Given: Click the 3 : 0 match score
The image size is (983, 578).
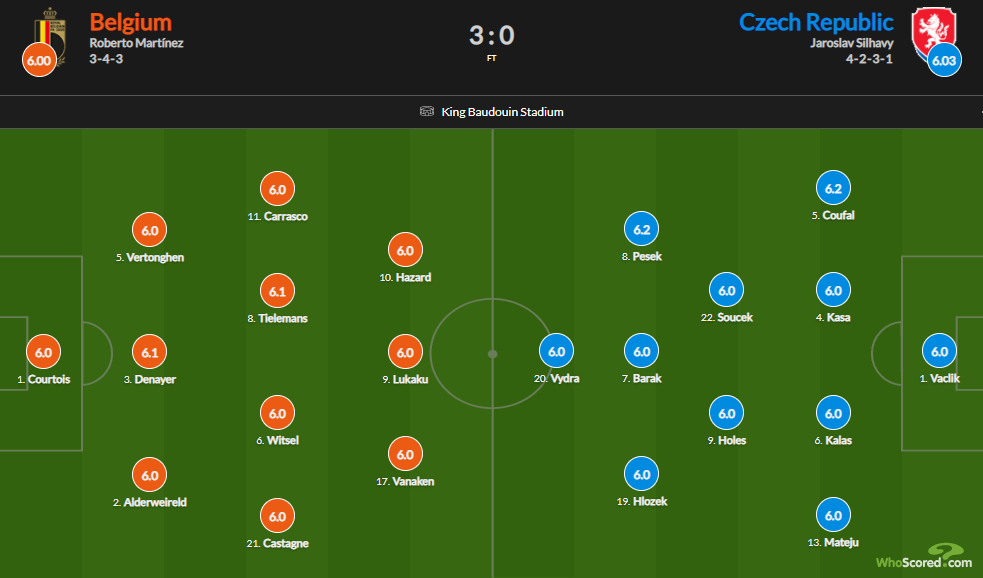Looking at the screenshot, I should pyautogui.click(x=491, y=36).
